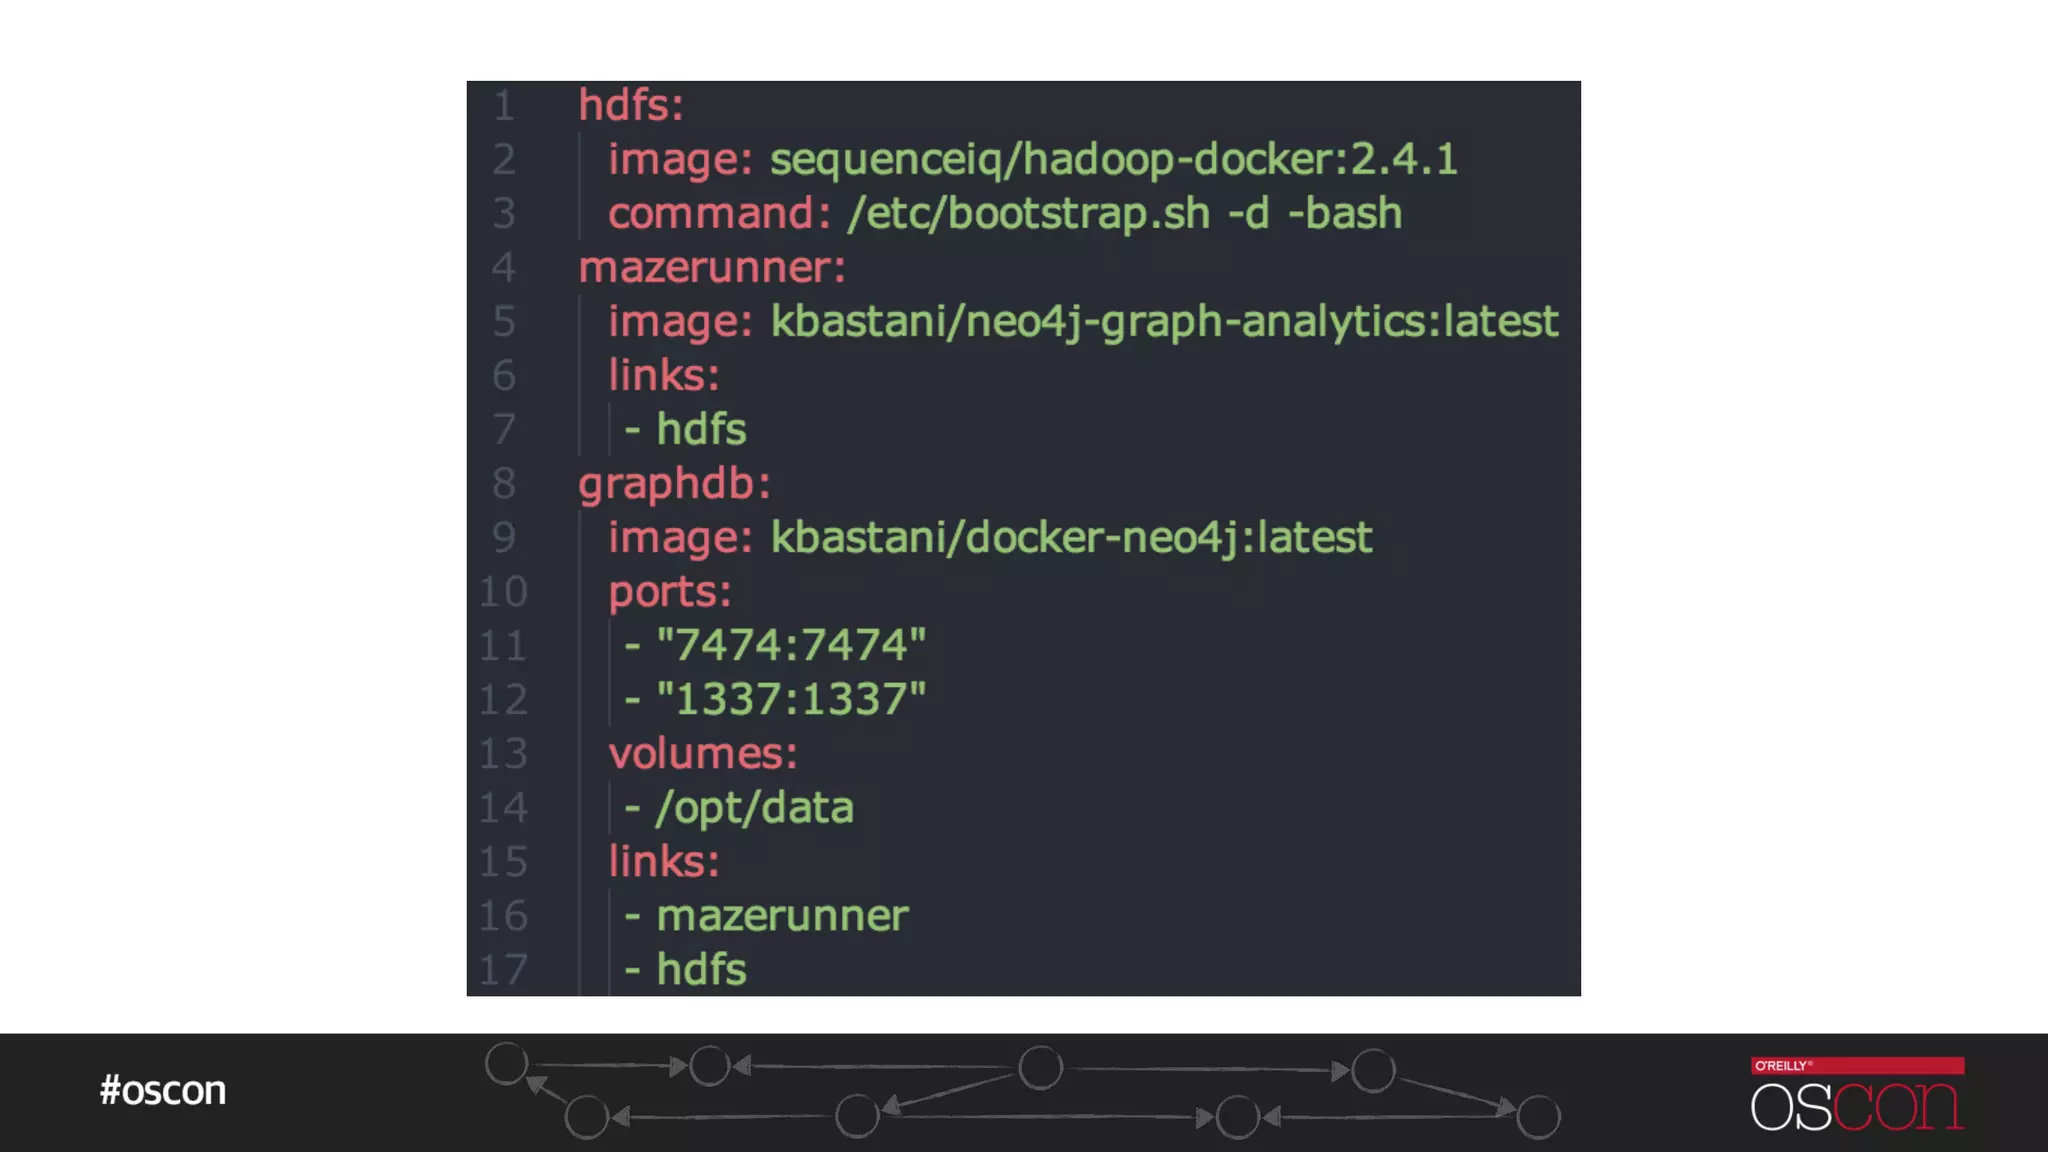Click the mazerunner link entry on line 16
Image resolution: width=2048 pixels, height=1152 pixels.
point(782,916)
